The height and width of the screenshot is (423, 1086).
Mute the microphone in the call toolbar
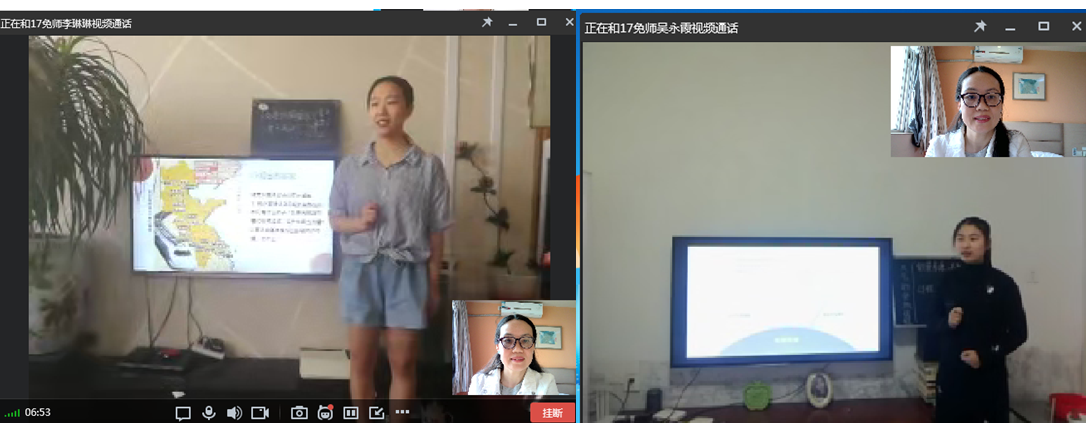(x=209, y=412)
